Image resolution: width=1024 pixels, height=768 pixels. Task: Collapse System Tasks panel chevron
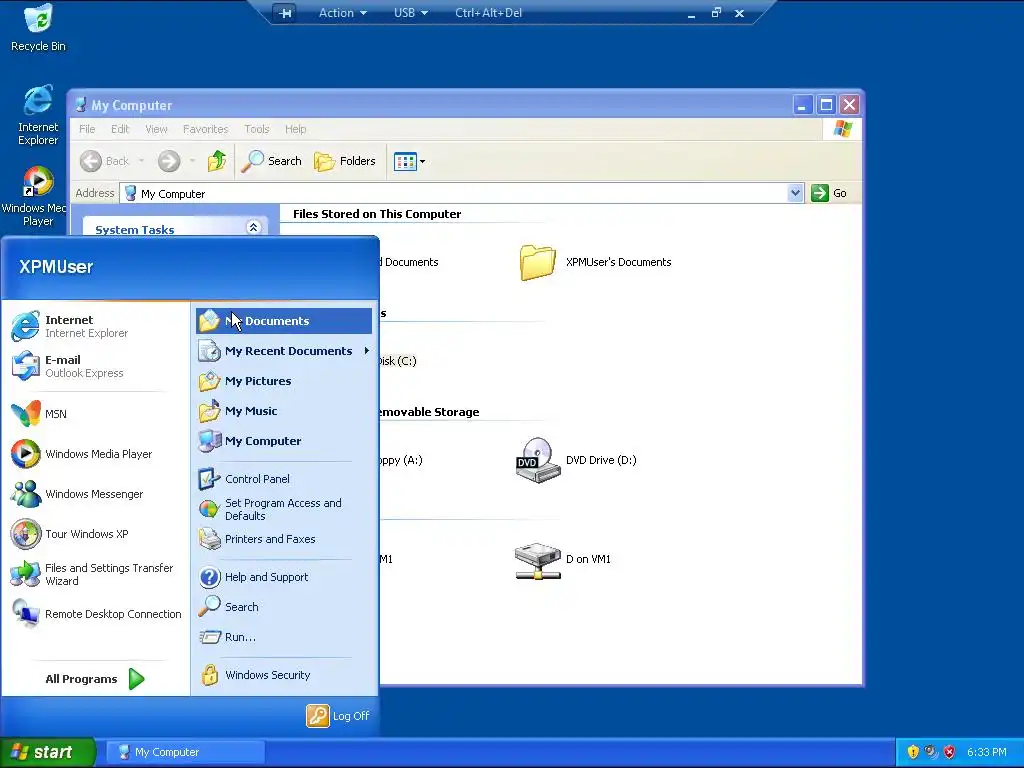point(253,227)
